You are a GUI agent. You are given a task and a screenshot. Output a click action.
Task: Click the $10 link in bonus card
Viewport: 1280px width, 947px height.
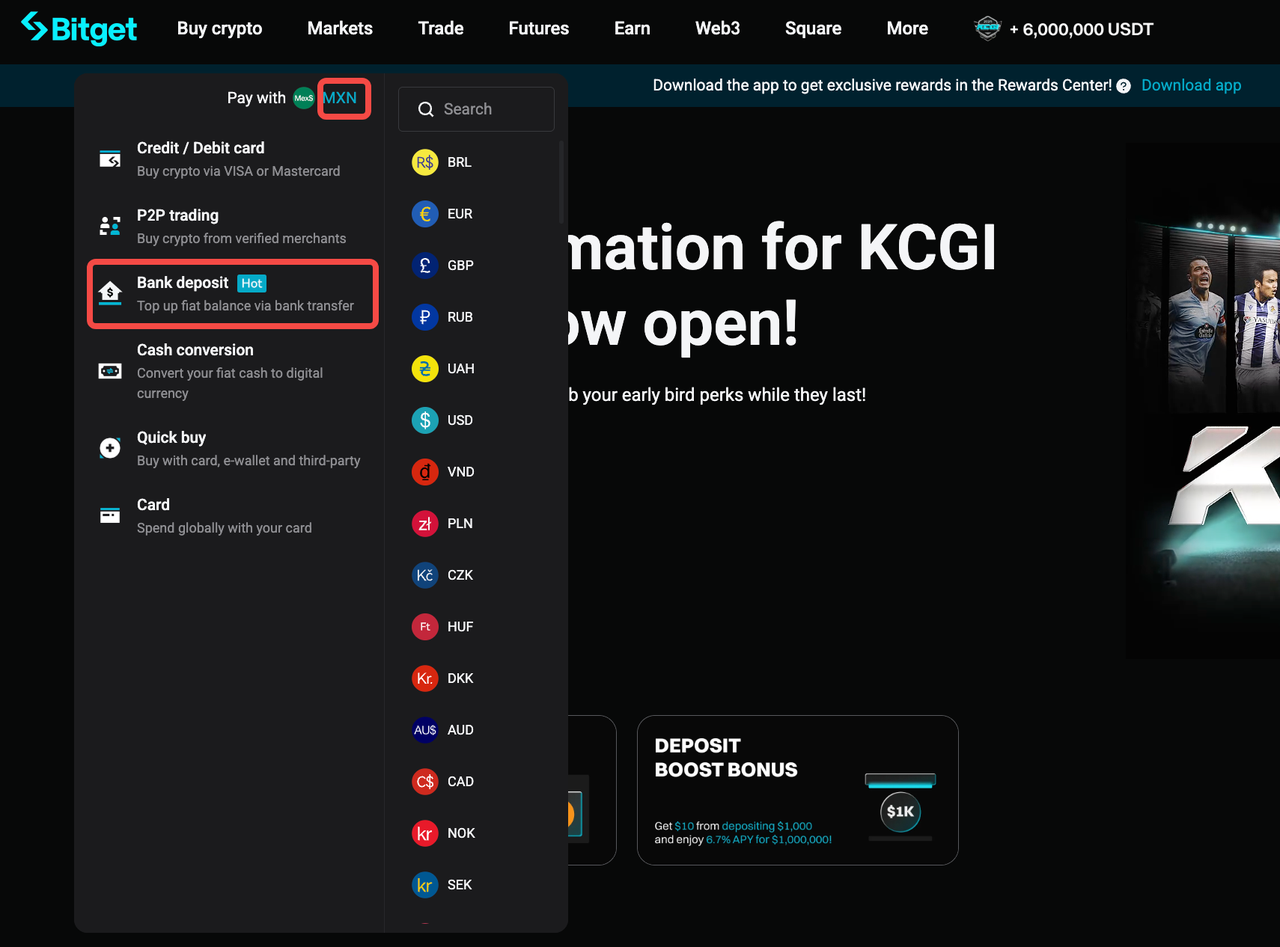[x=684, y=826]
